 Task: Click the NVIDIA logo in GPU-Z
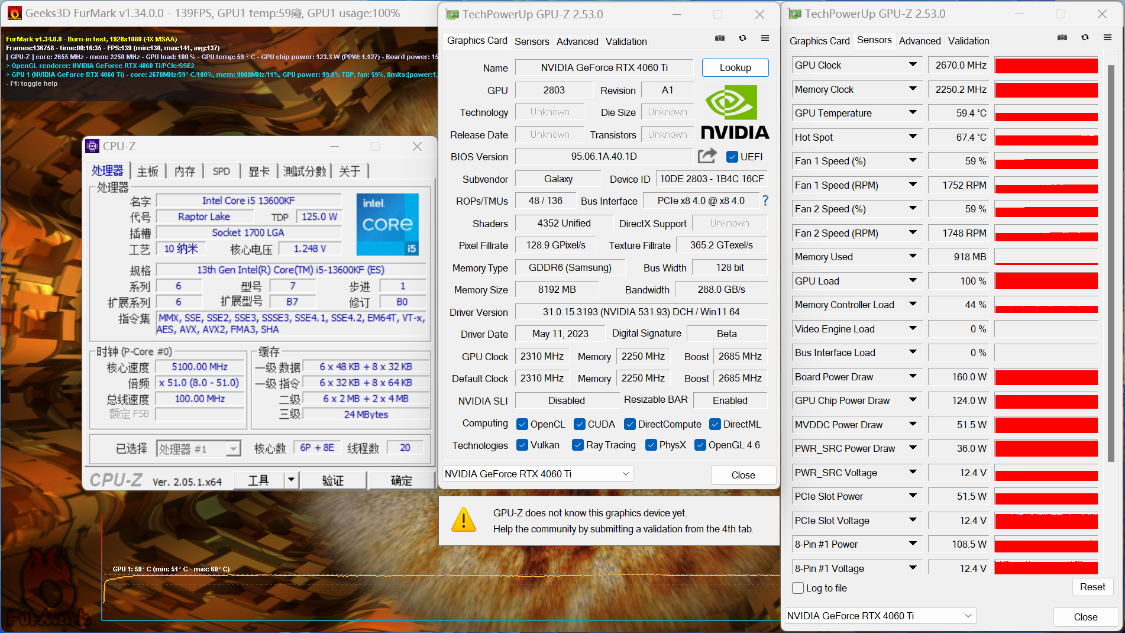pyautogui.click(x=735, y=113)
